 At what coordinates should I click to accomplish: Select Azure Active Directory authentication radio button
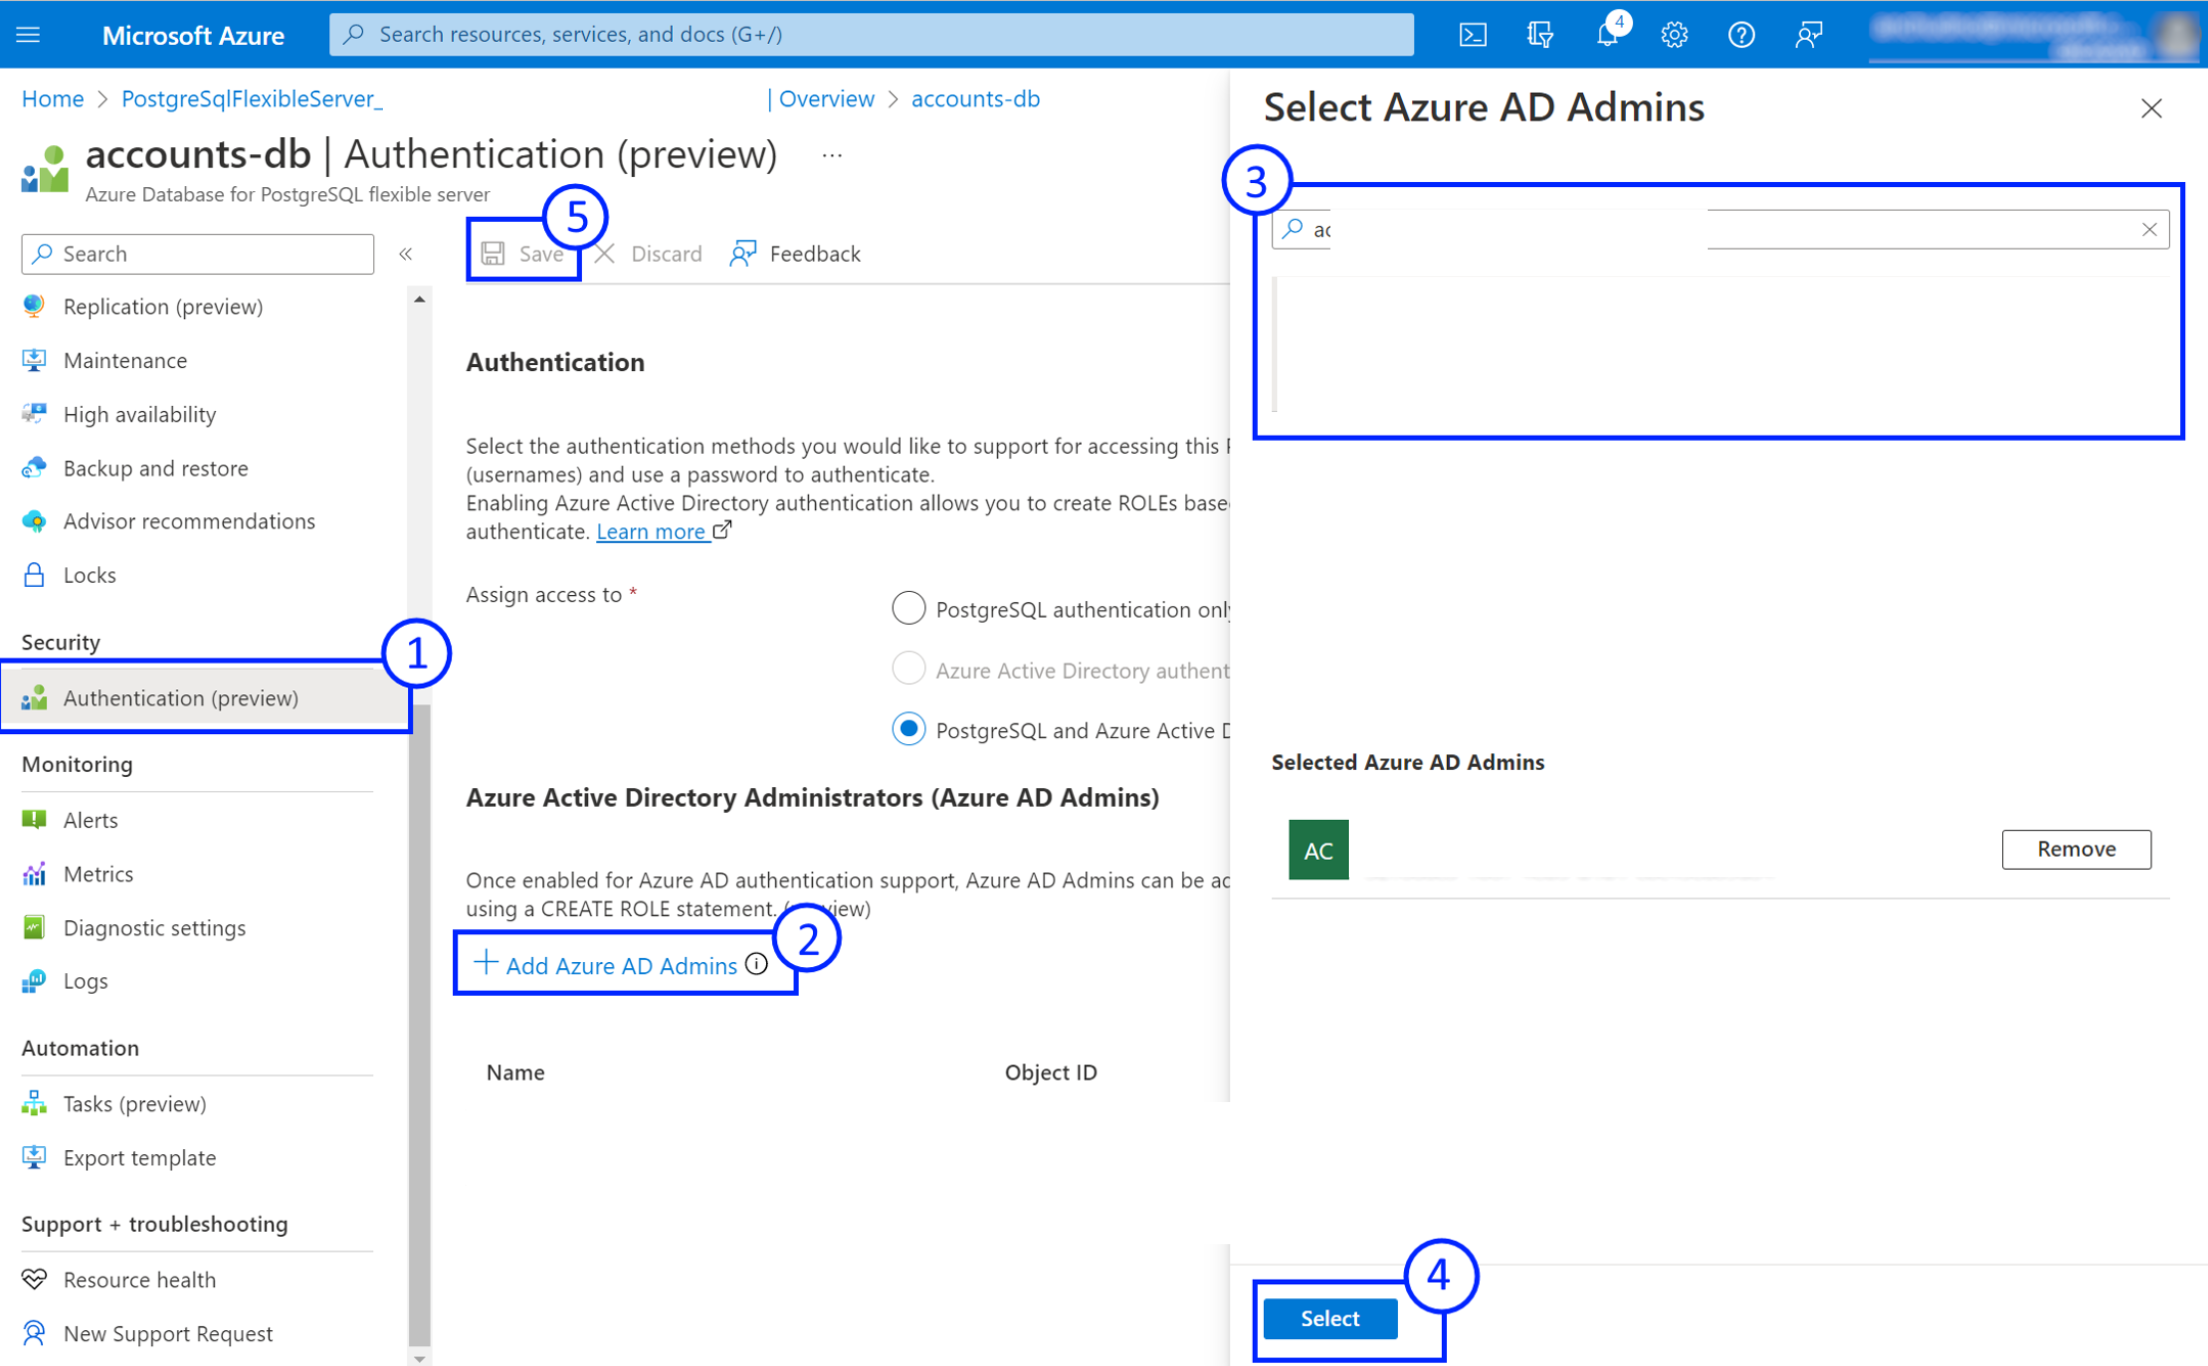pos(908,669)
